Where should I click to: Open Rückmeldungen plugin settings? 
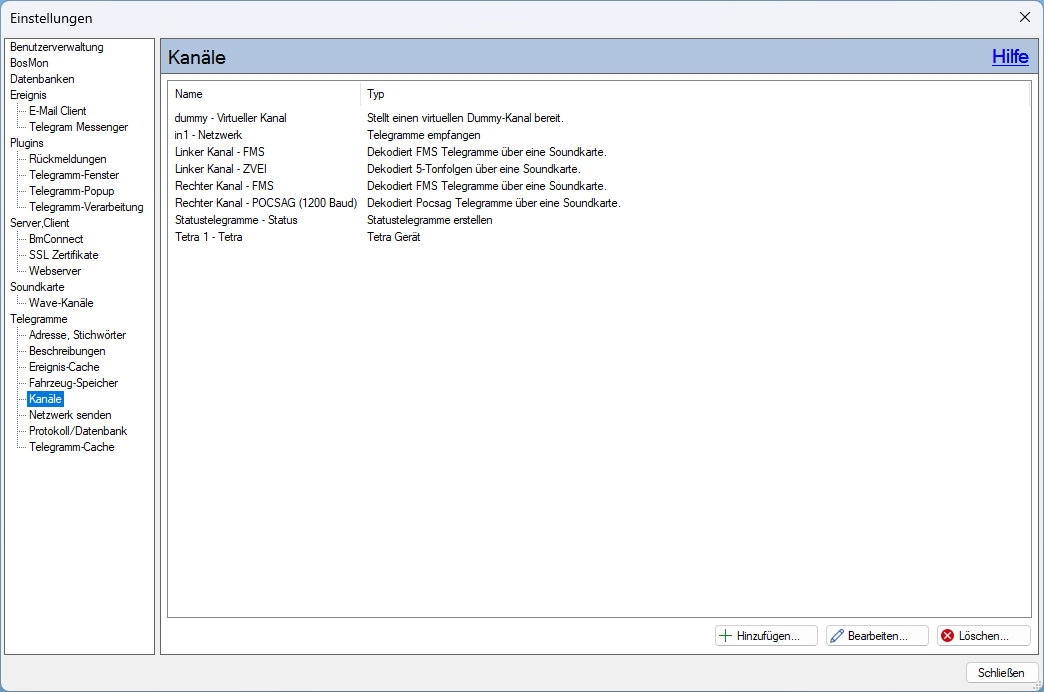(67, 159)
